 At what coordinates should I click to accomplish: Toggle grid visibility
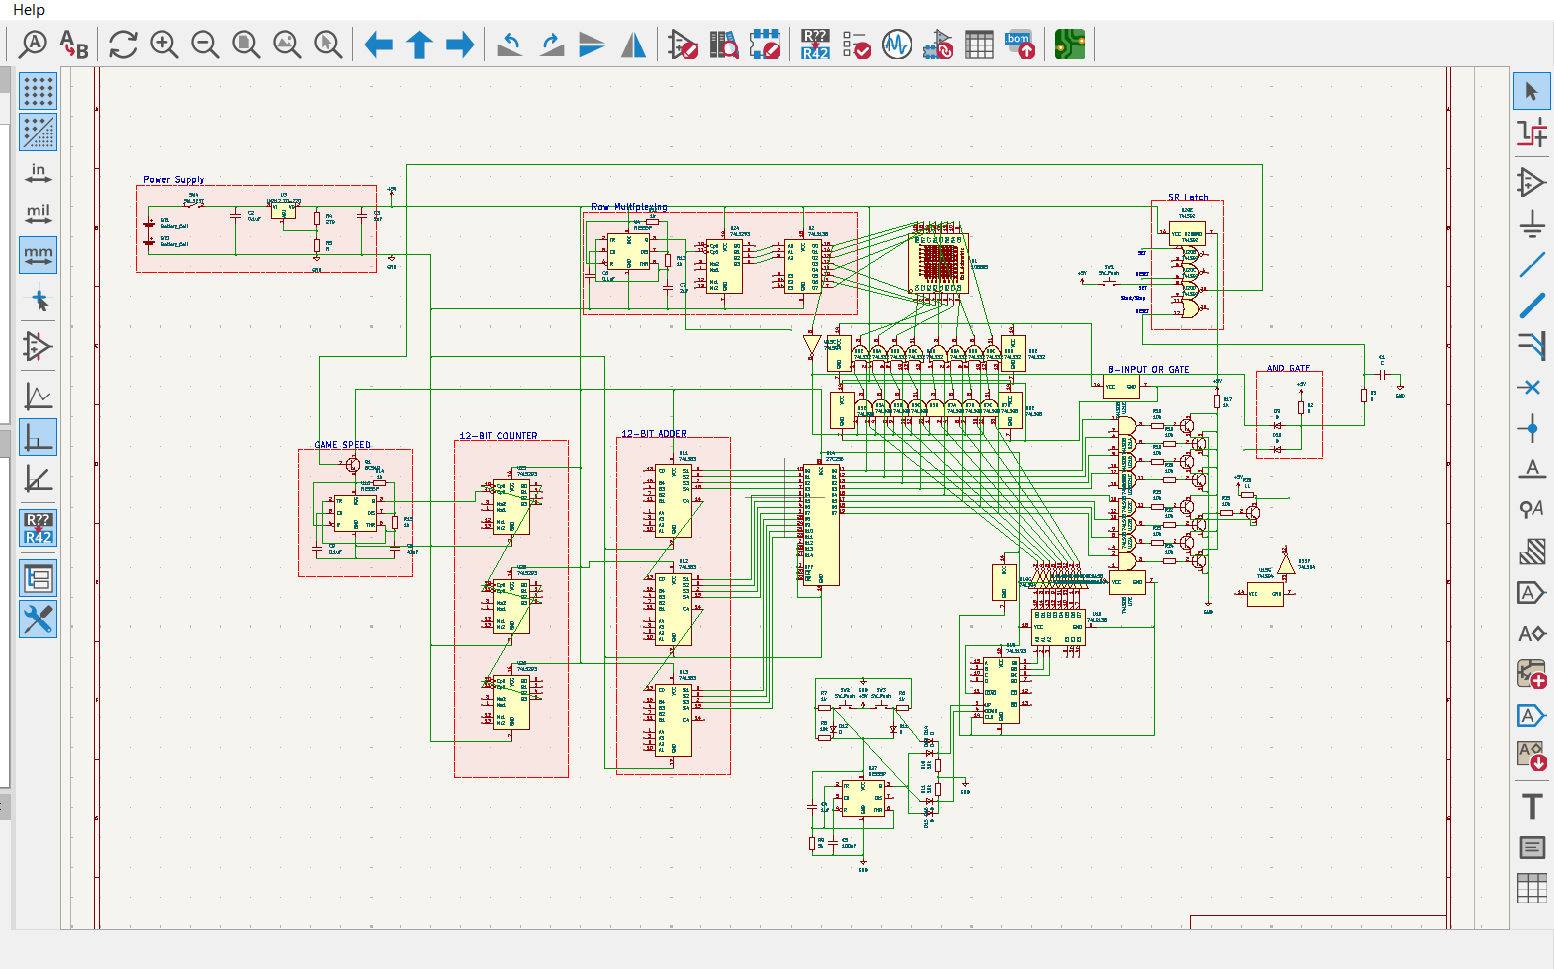coord(38,91)
